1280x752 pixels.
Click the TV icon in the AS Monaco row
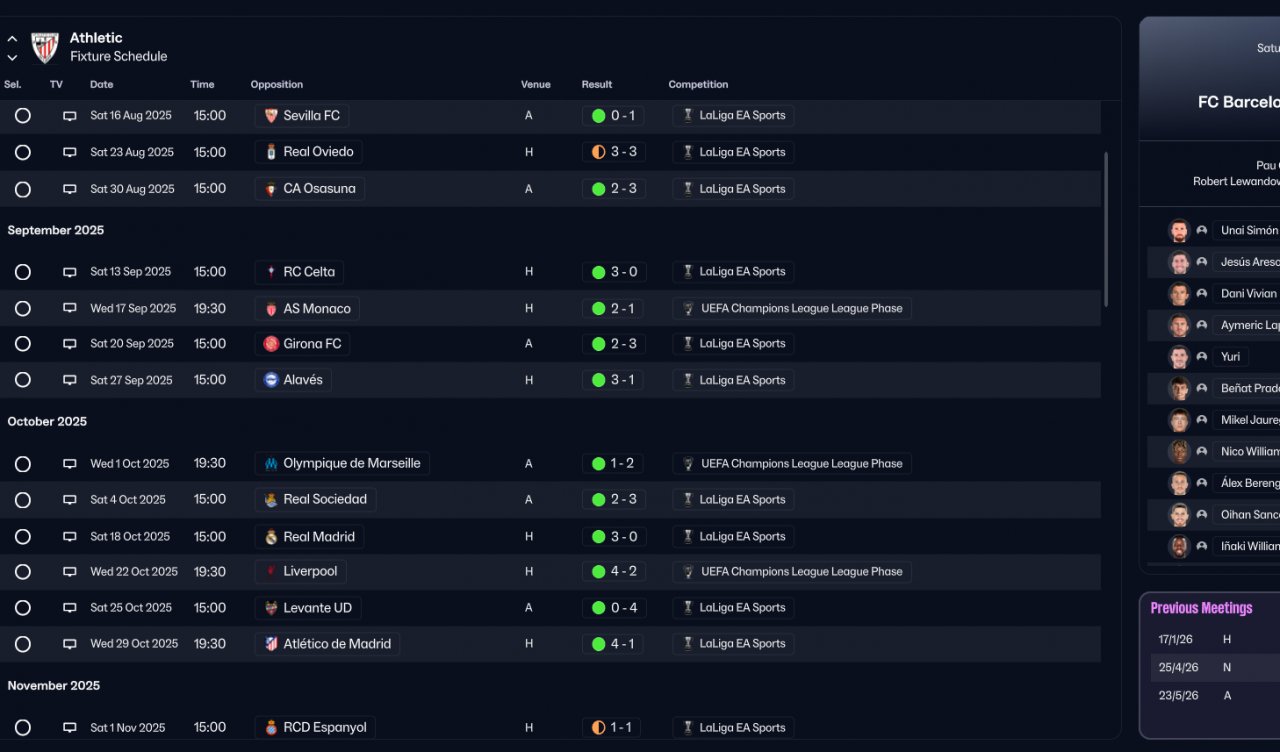(70, 309)
